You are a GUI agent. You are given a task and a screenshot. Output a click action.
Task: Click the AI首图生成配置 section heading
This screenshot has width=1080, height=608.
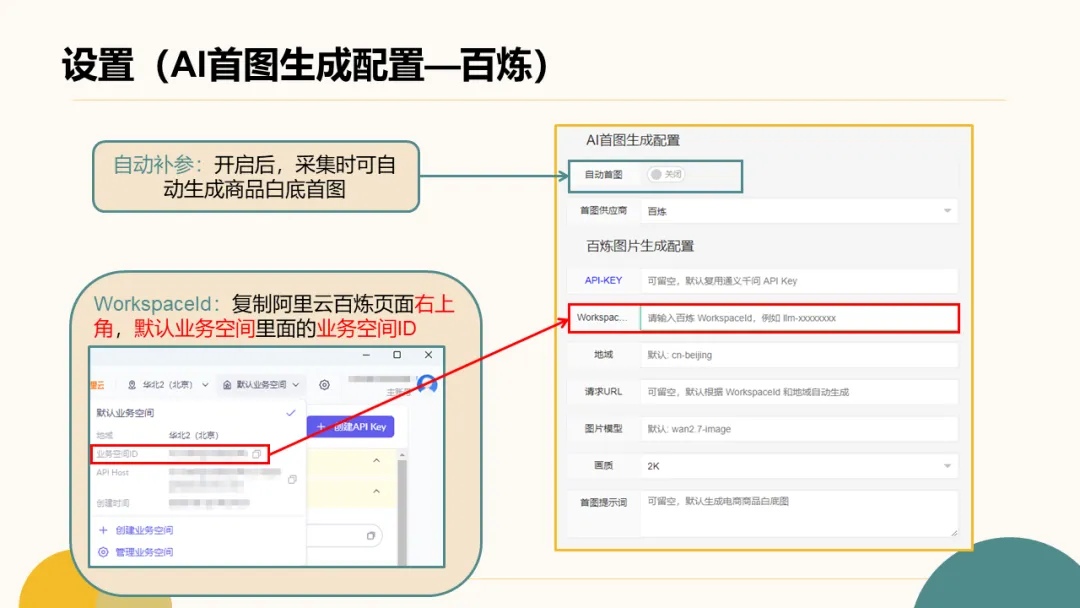click(x=632, y=140)
